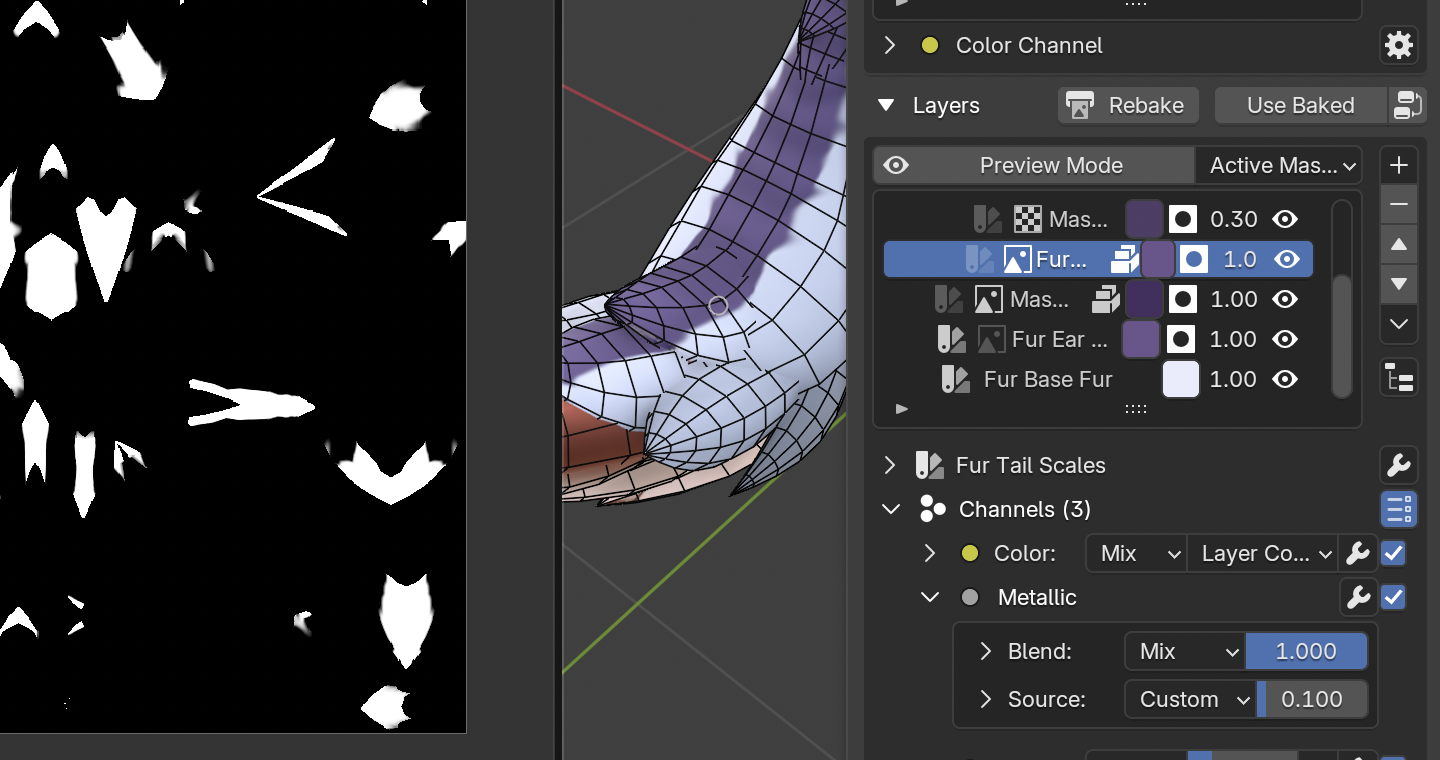This screenshot has height=760, width=1440.
Task: Add a new layer with plus button
Action: 1398,165
